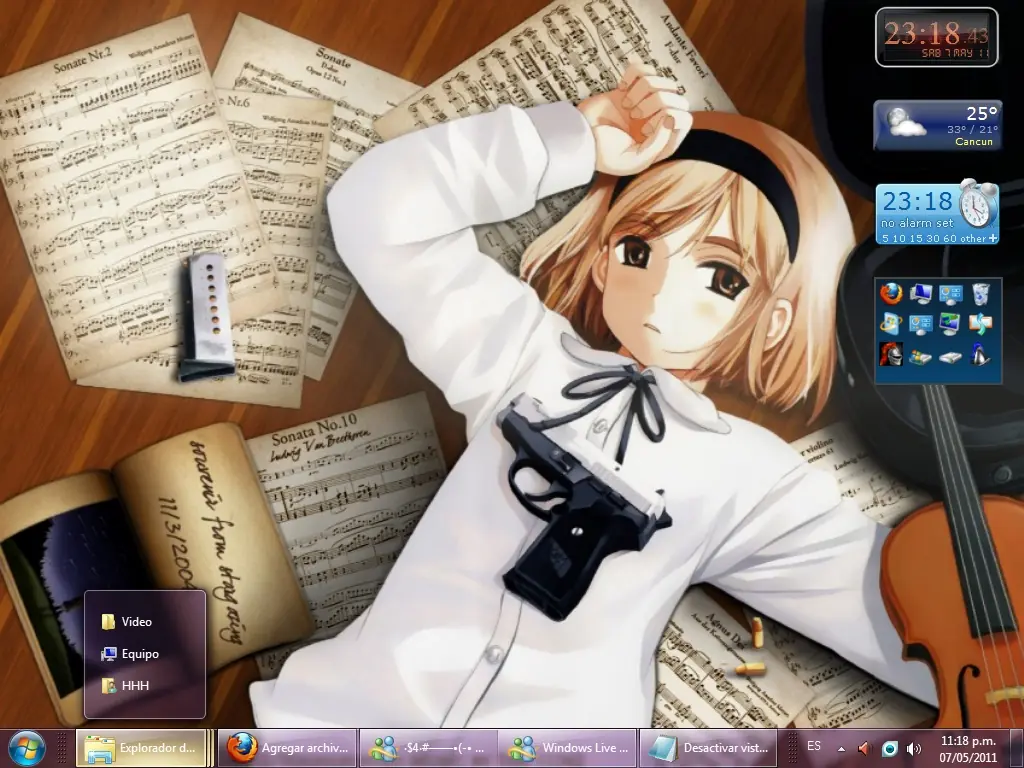Screen dimensions: 1024x768
Task: Set a 10 minute alarm in the gadget
Action: coord(899,238)
